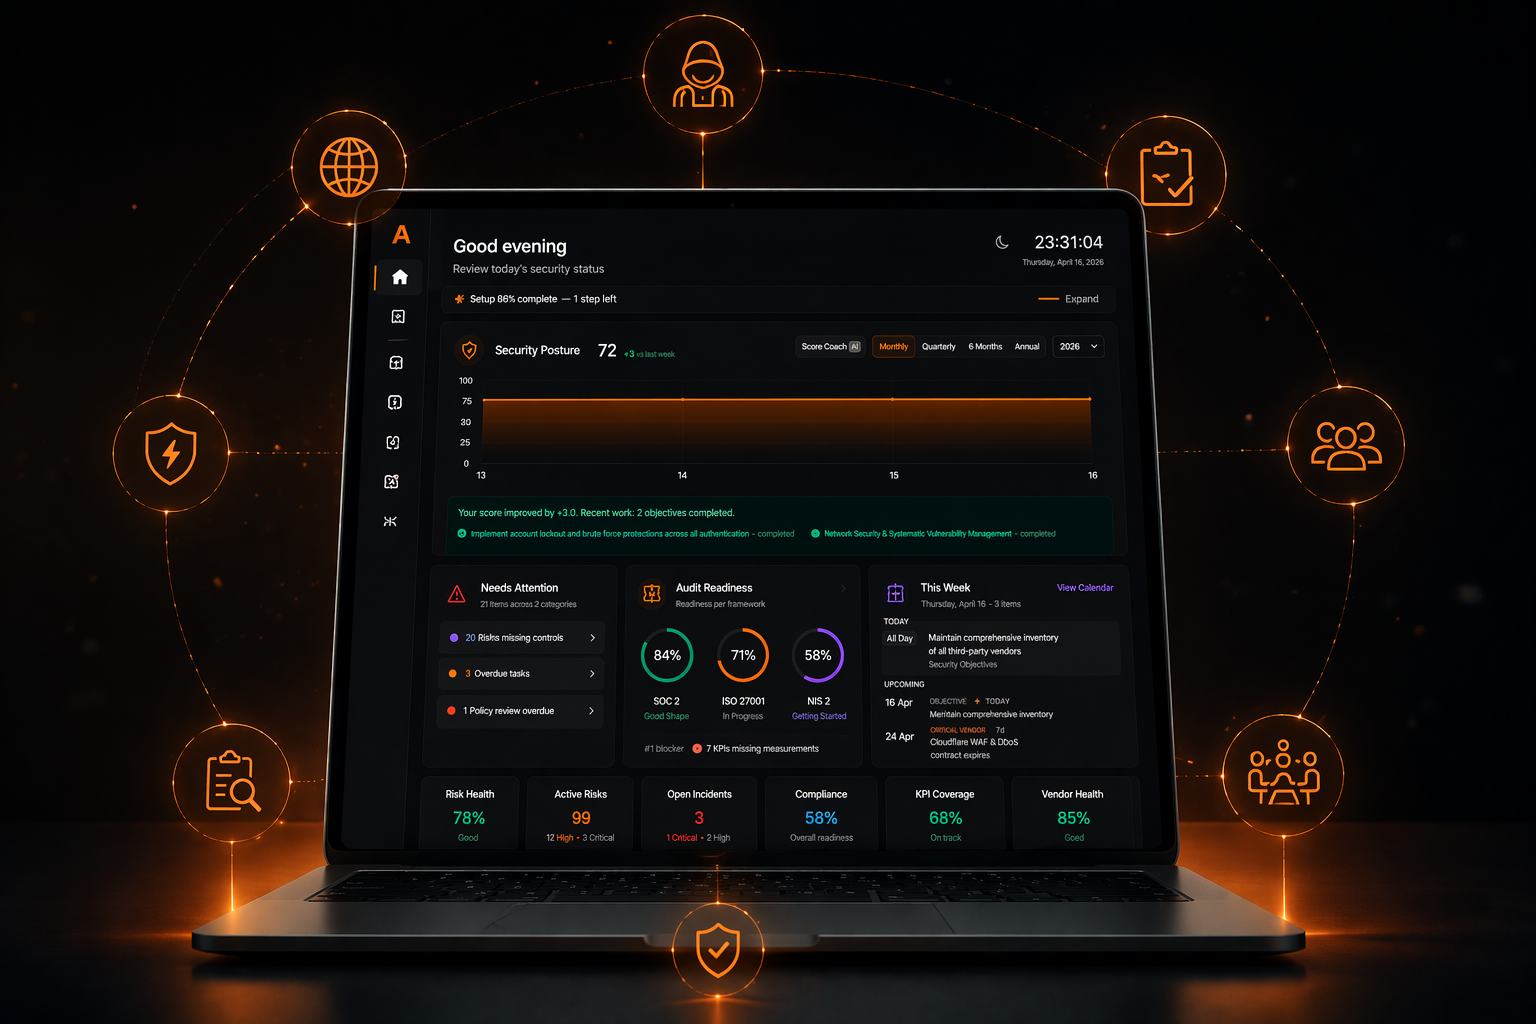Select the Annual range
This screenshot has height=1024, width=1536.
point(1027,347)
